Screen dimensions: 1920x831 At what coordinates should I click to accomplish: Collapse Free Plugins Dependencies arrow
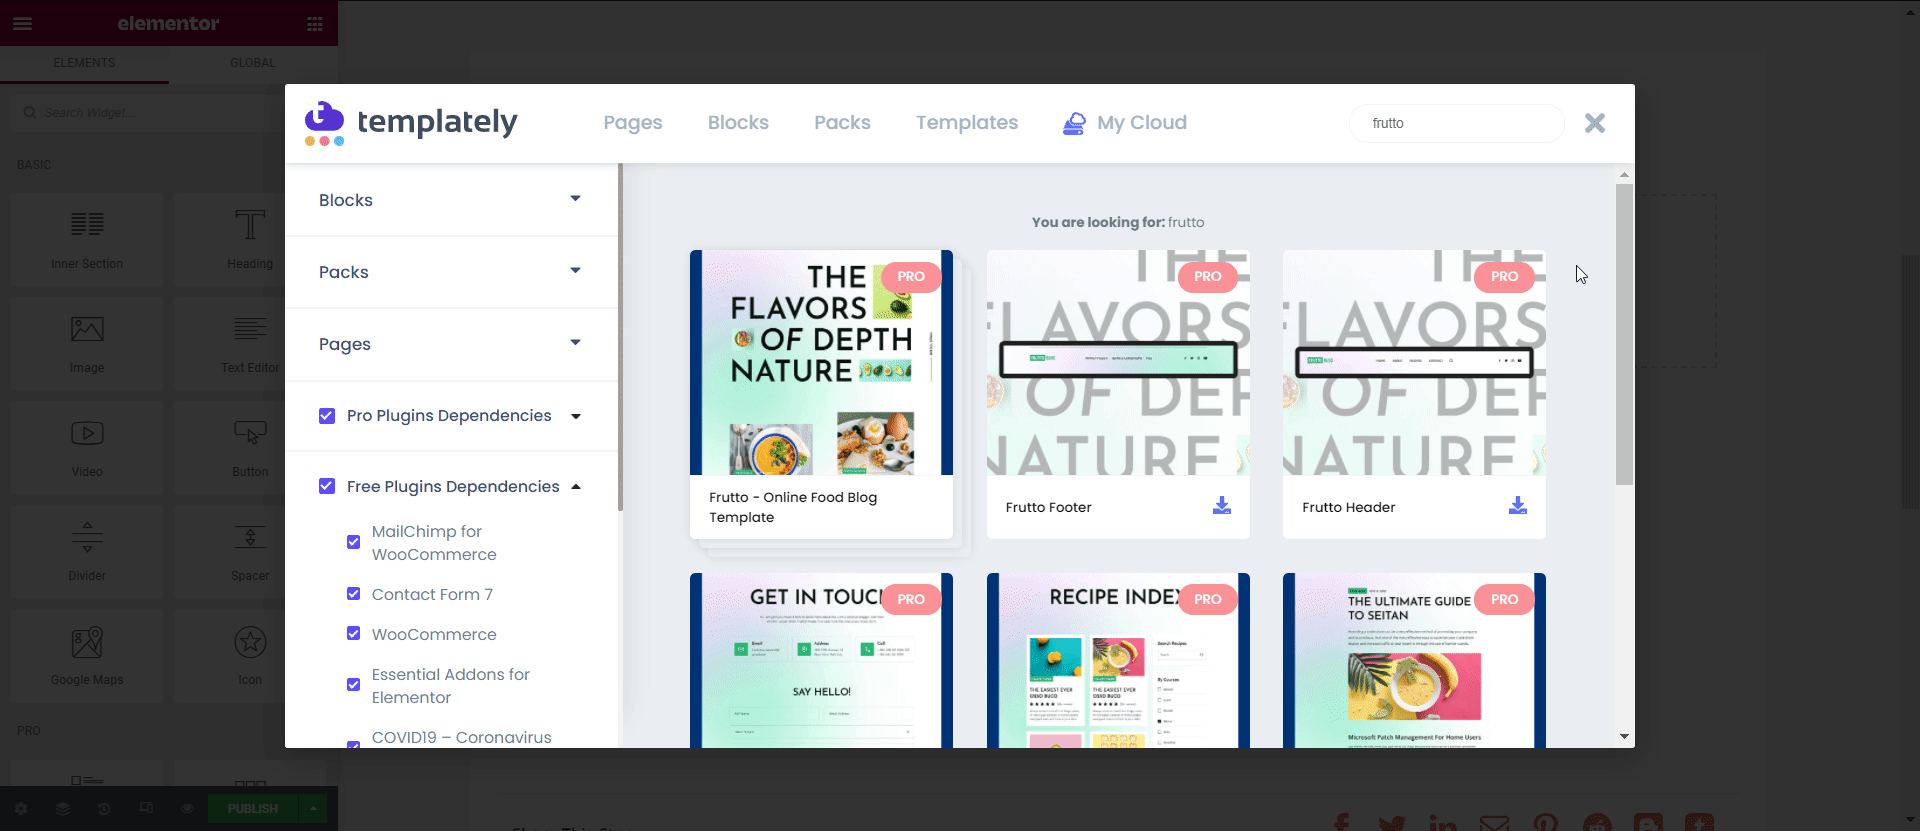tap(576, 487)
